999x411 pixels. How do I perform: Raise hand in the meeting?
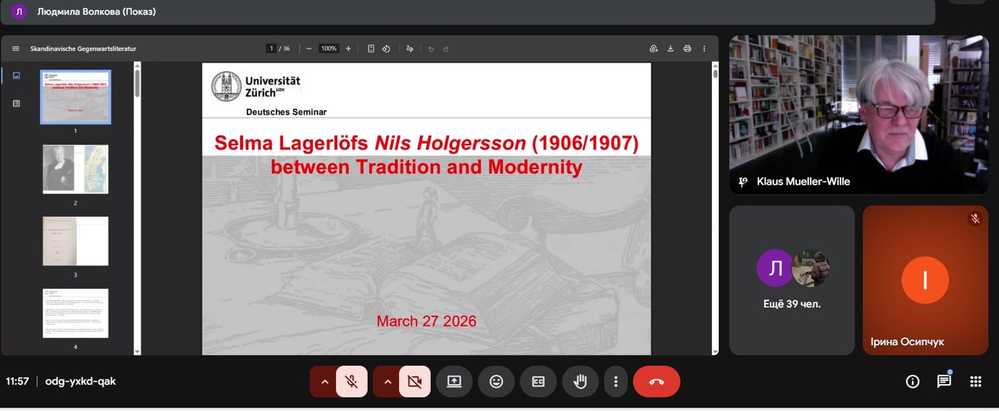pyautogui.click(x=579, y=381)
